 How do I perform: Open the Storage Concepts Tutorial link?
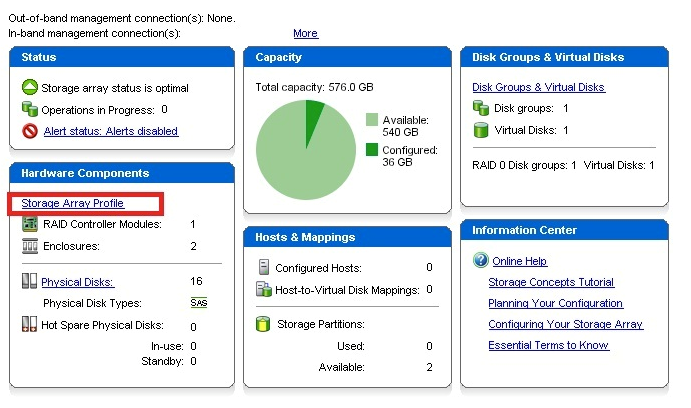[x=551, y=282]
